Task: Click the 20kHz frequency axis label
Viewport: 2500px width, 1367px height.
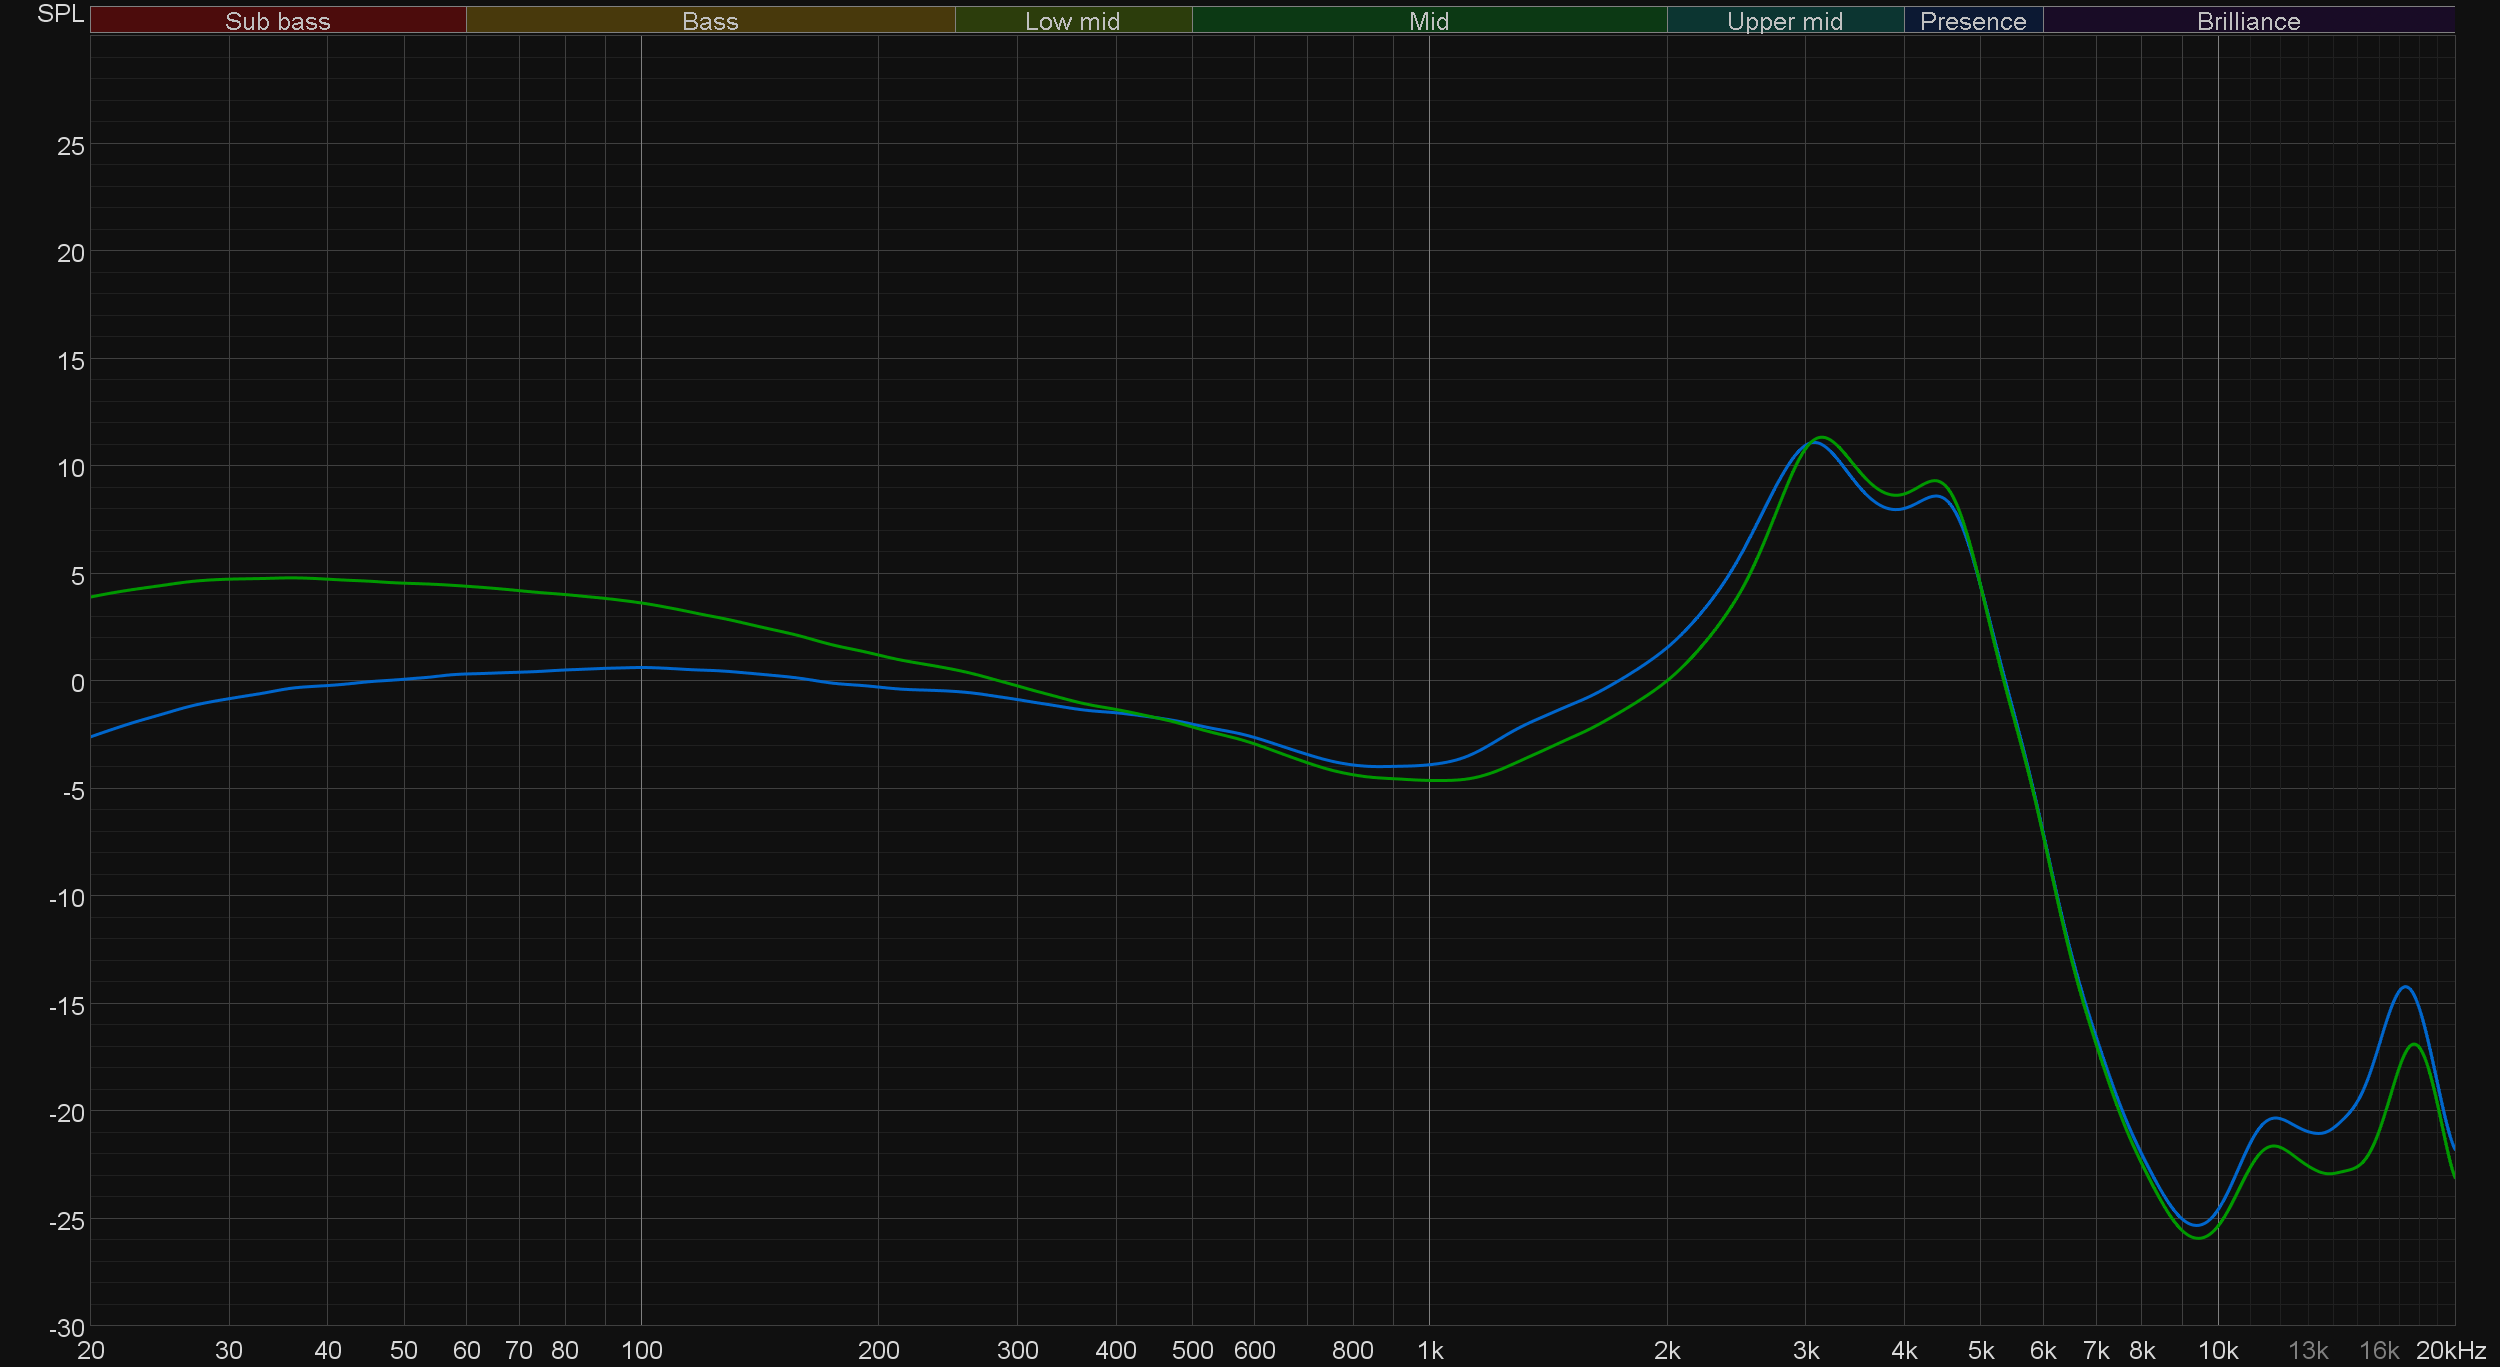Action: point(2450,1350)
